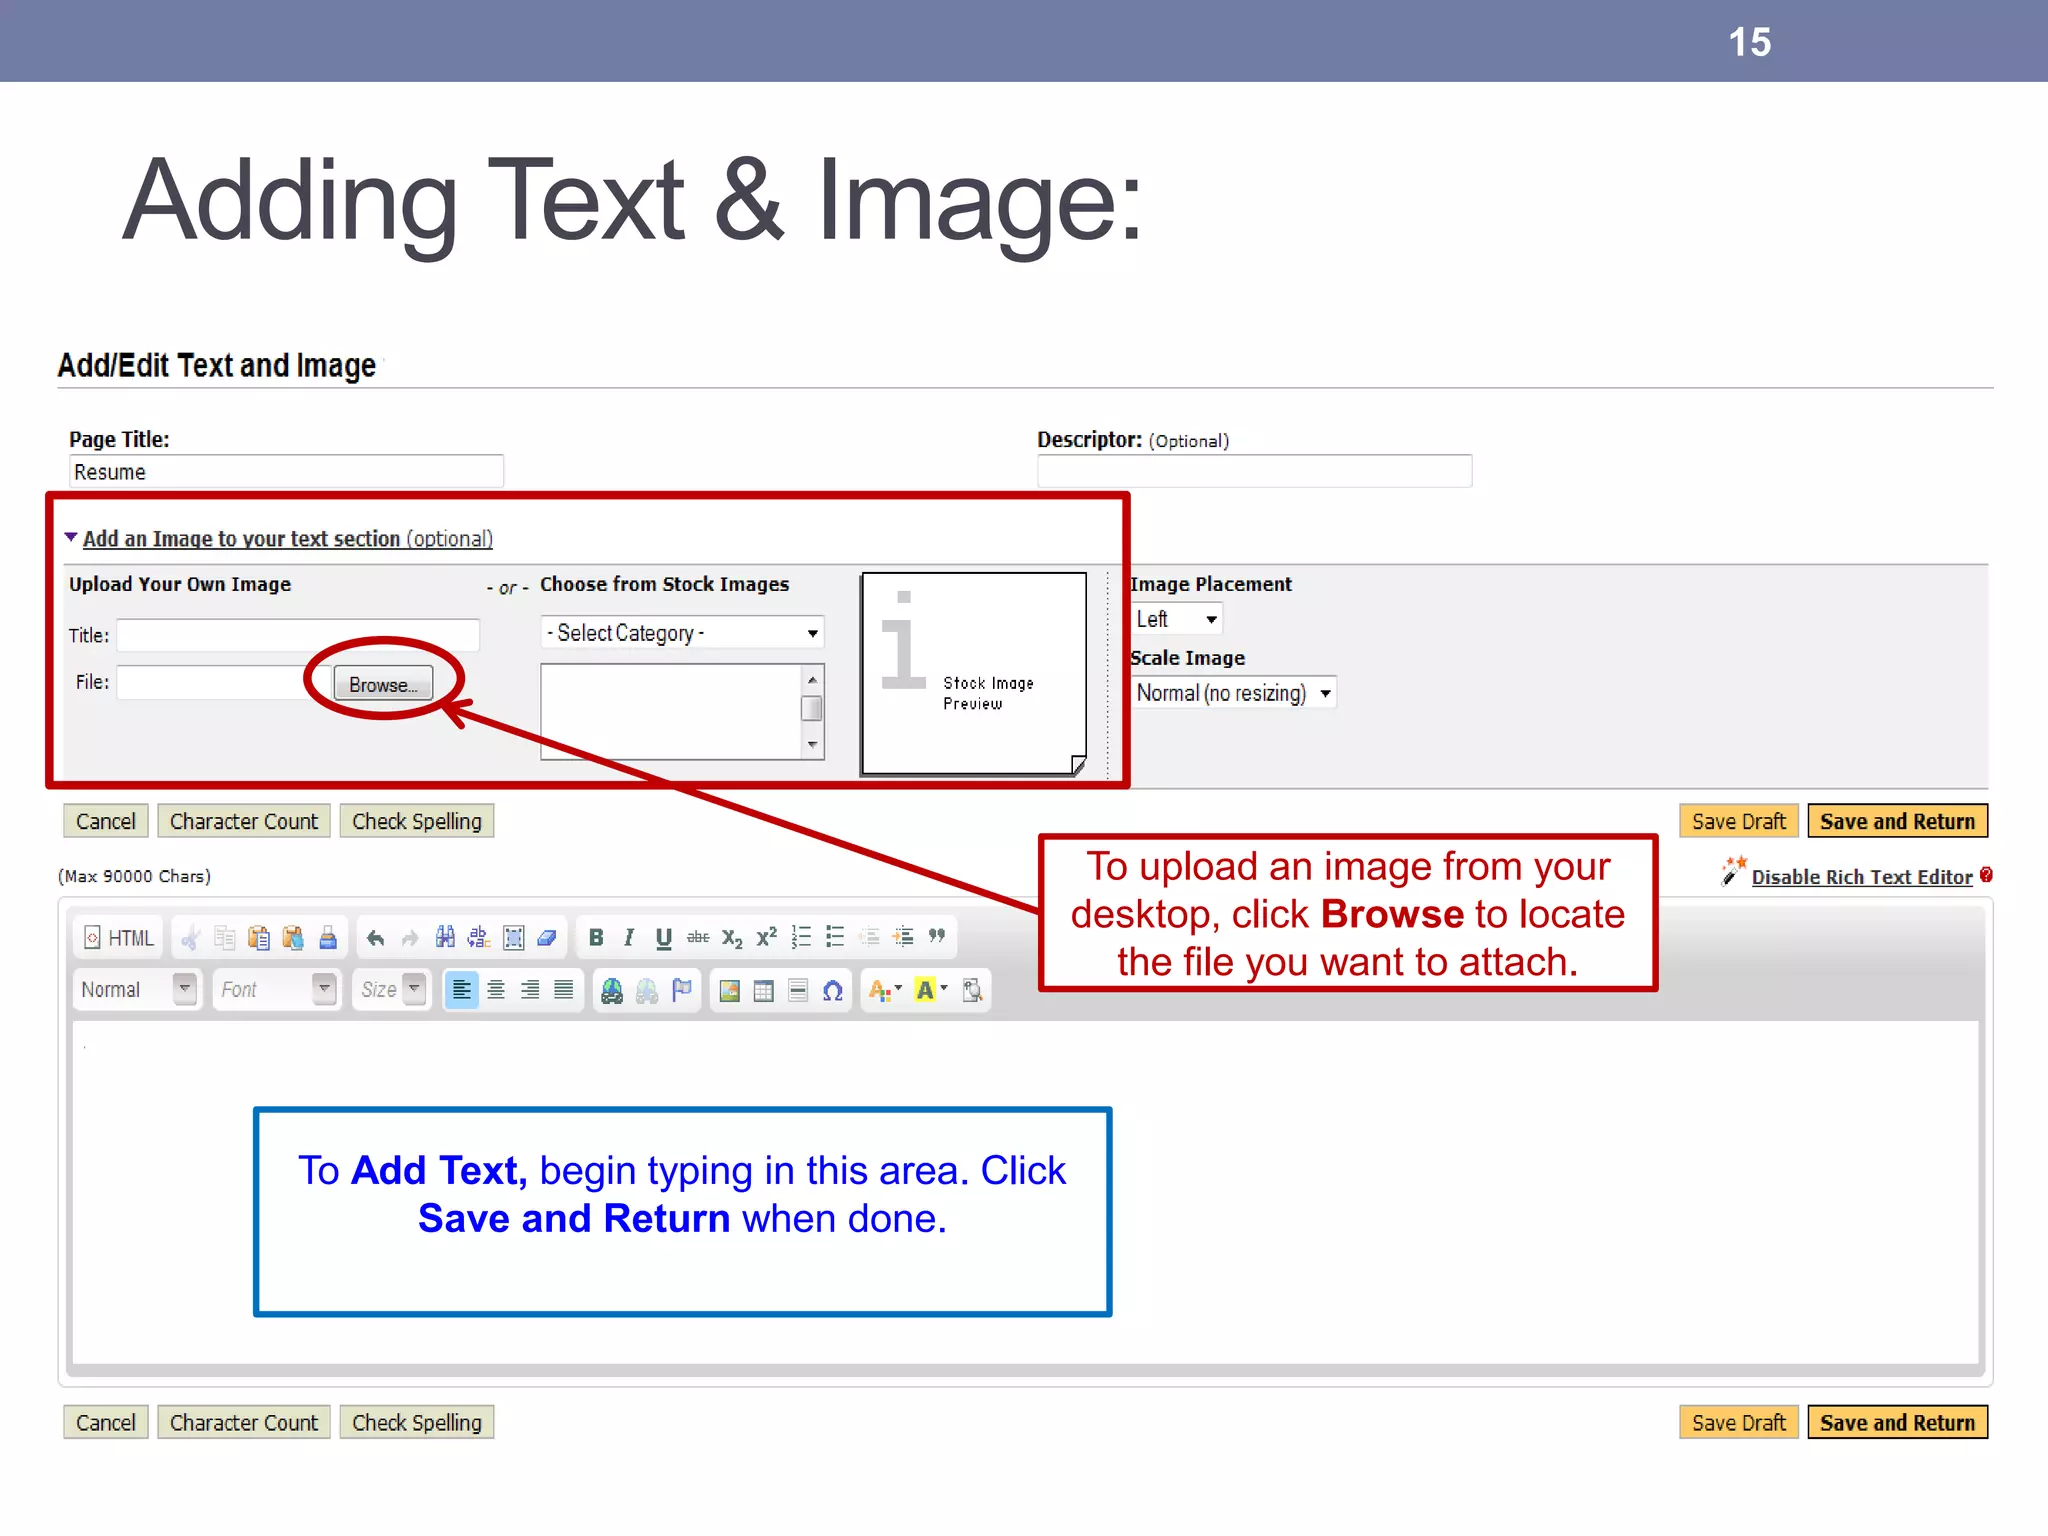Screen dimensions: 2048x1536
Task: Click the Insert Image icon in the toolbar
Action: point(730,990)
